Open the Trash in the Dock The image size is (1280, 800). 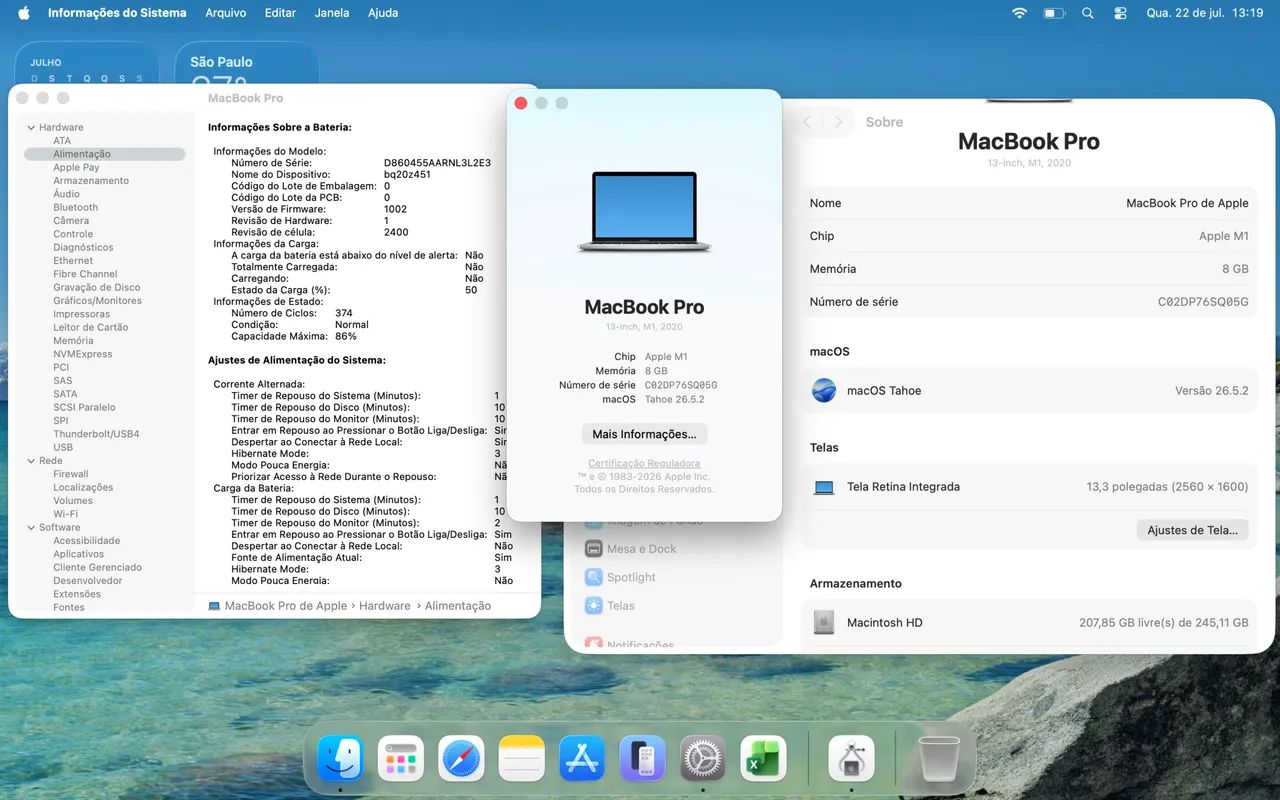(938, 758)
